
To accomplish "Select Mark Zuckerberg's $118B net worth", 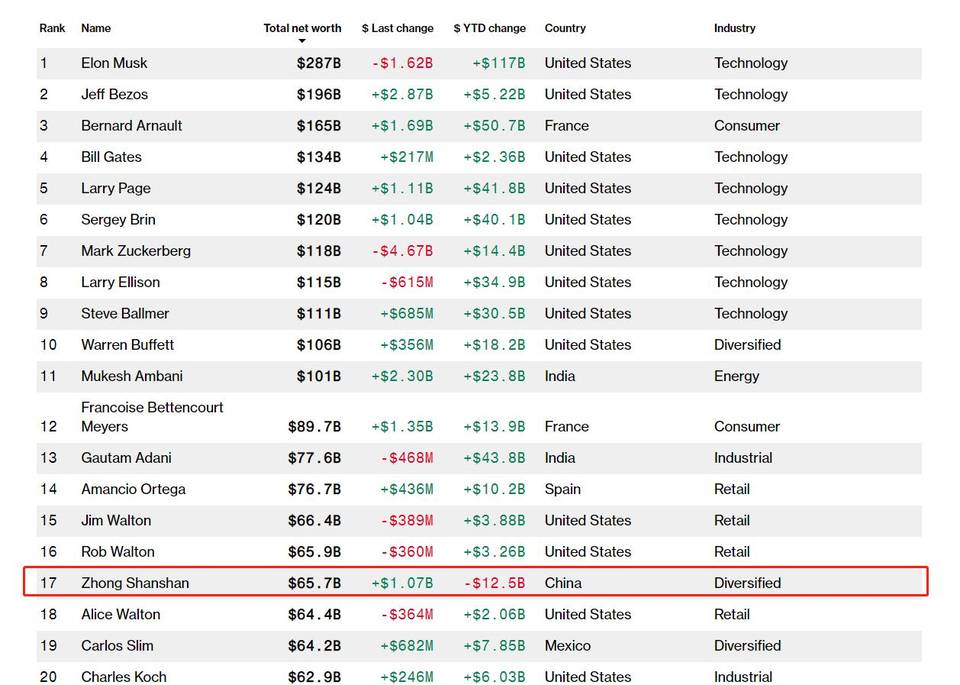I will click(x=318, y=251).
